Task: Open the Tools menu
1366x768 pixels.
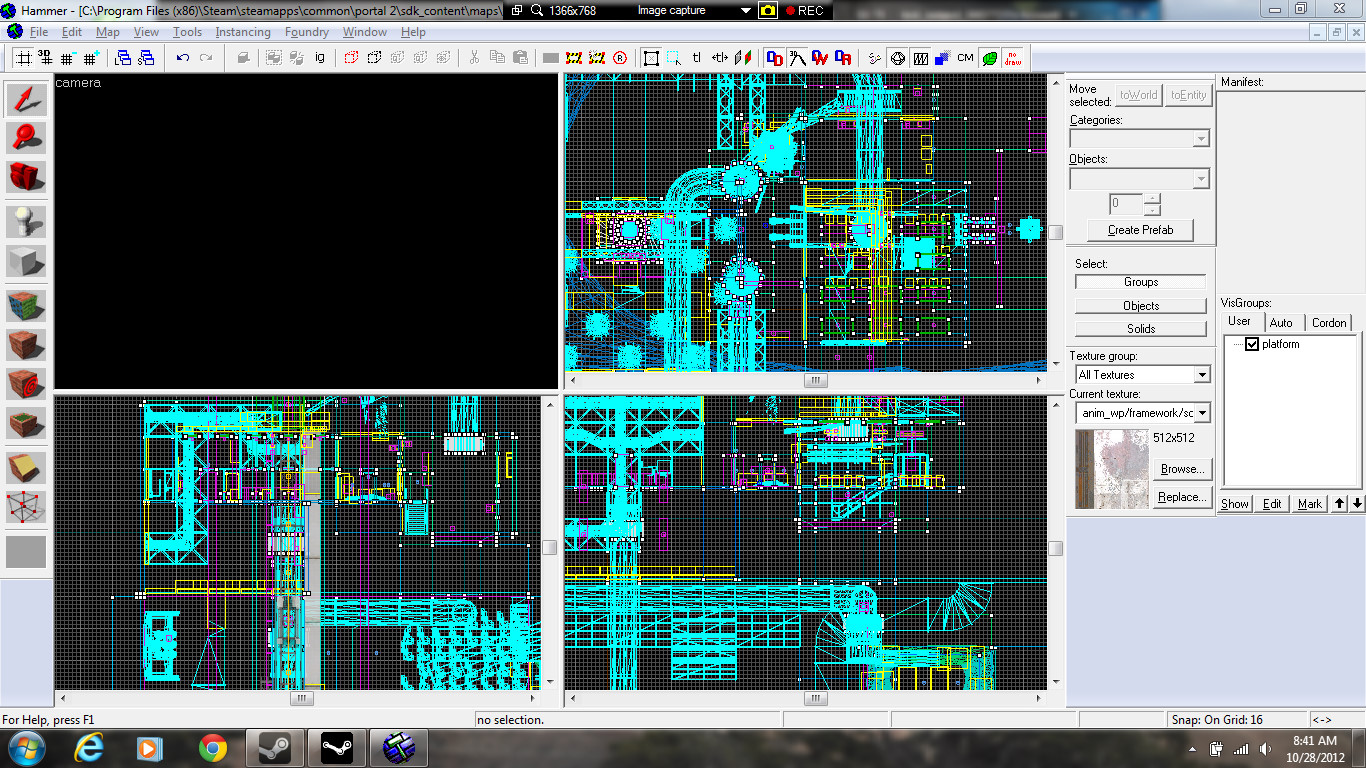Action: pyautogui.click(x=187, y=32)
